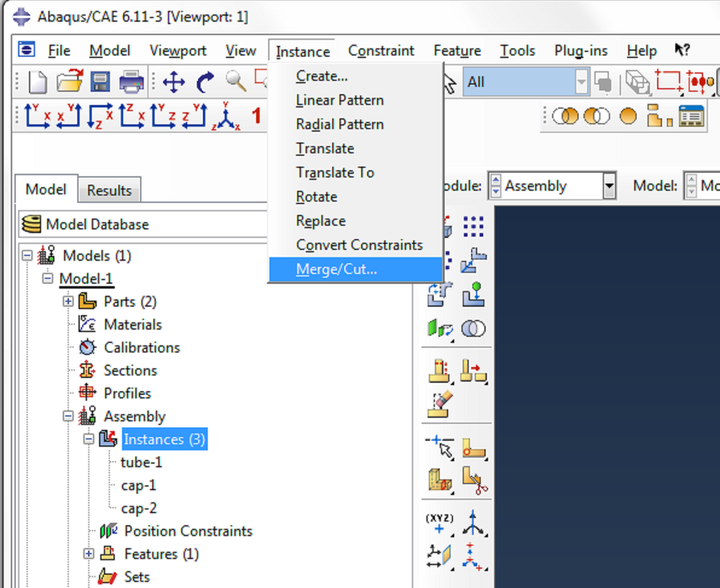
Task: Click the Model Database icon
Action: 32,224
